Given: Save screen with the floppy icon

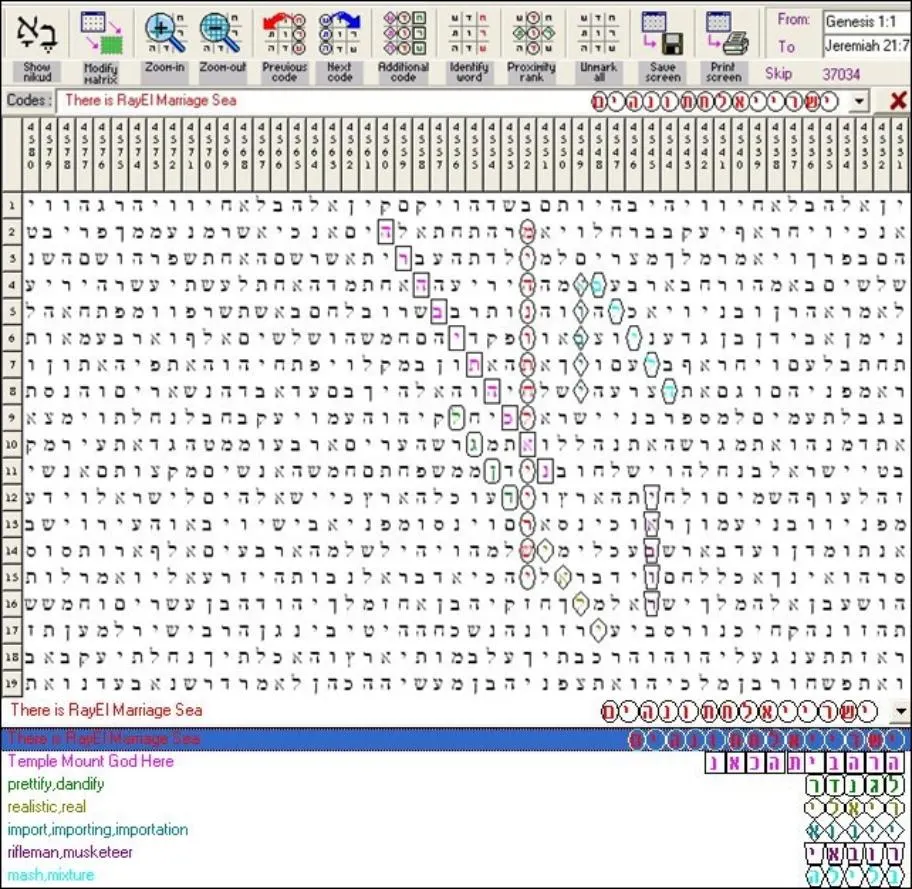Looking at the screenshot, I should (x=662, y=33).
